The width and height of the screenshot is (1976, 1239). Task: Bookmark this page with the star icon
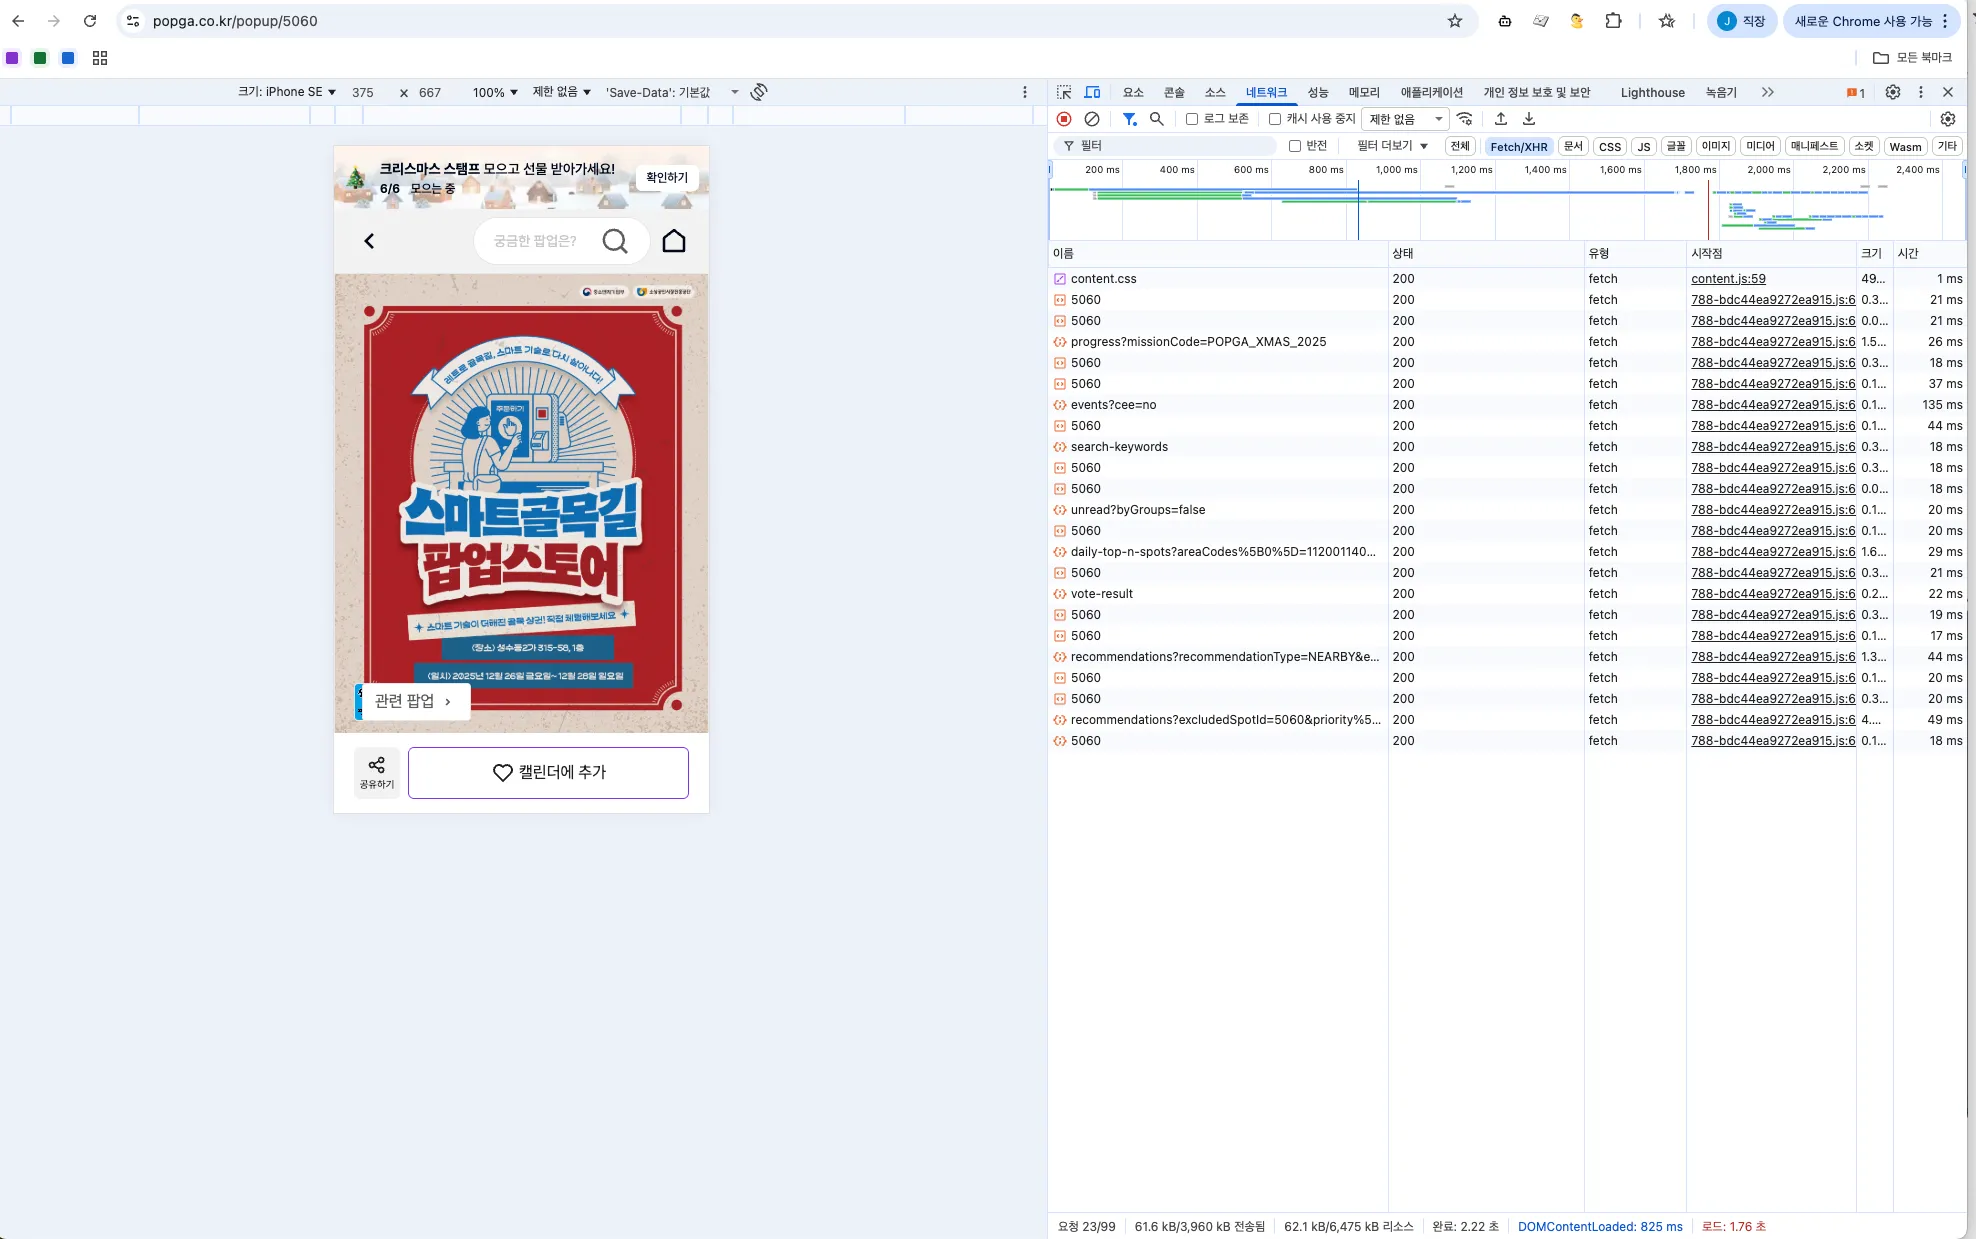[1455, 21]
